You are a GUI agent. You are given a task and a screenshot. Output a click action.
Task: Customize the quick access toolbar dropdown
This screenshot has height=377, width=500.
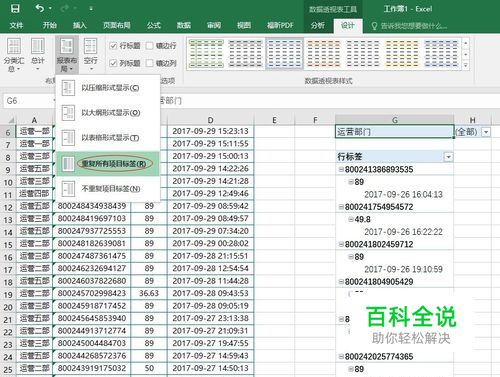click(x=91, y=9)
